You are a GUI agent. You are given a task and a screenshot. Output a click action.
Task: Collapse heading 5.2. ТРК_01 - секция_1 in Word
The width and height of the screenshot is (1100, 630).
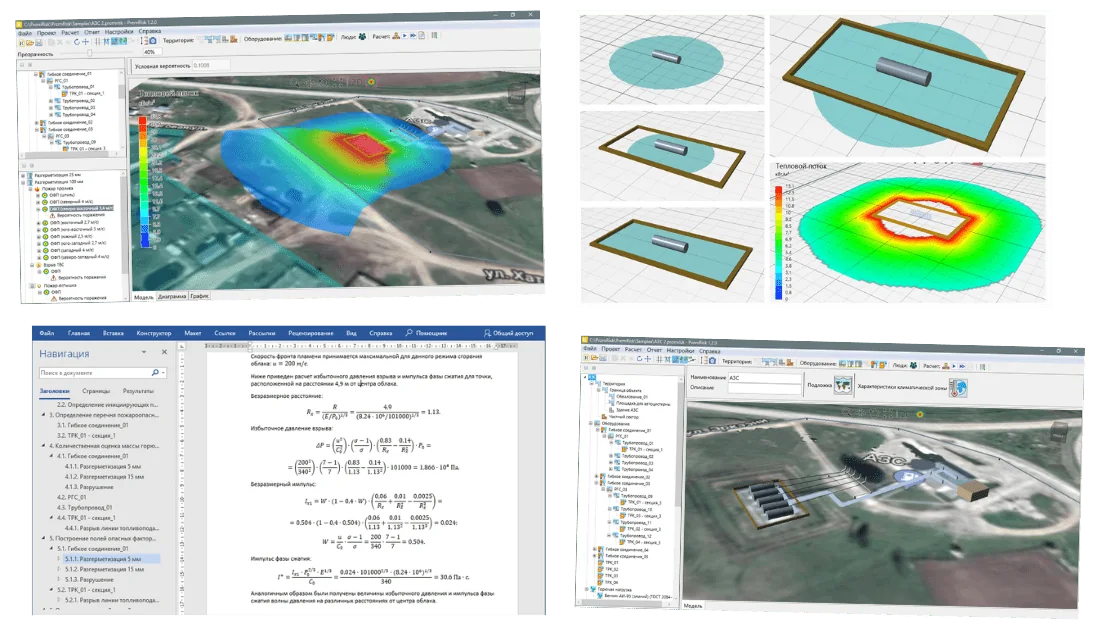pyautogui.click(x=51, y=590)
